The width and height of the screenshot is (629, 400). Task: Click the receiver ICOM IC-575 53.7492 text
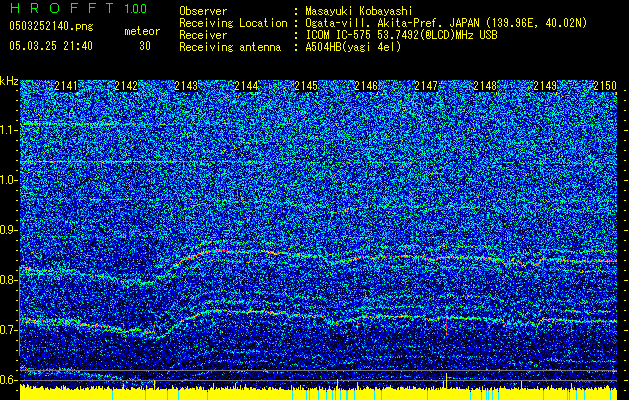pos(401,35)
